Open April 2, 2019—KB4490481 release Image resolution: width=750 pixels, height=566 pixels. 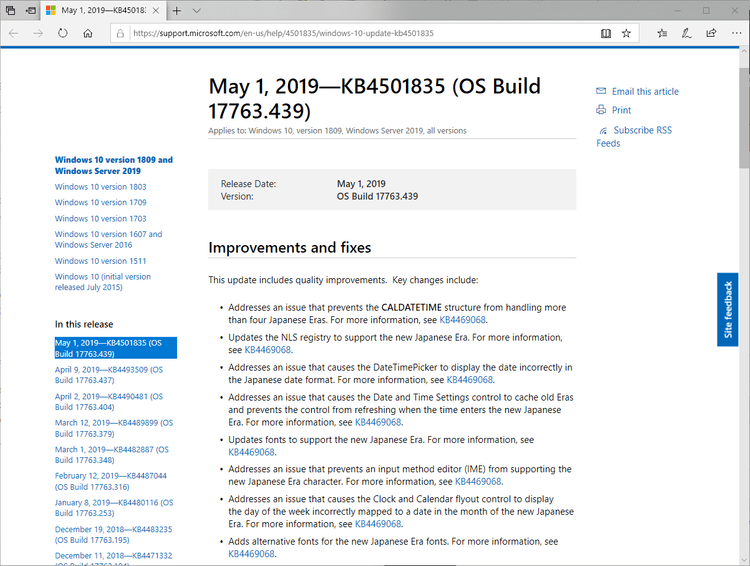coord(109,401)
